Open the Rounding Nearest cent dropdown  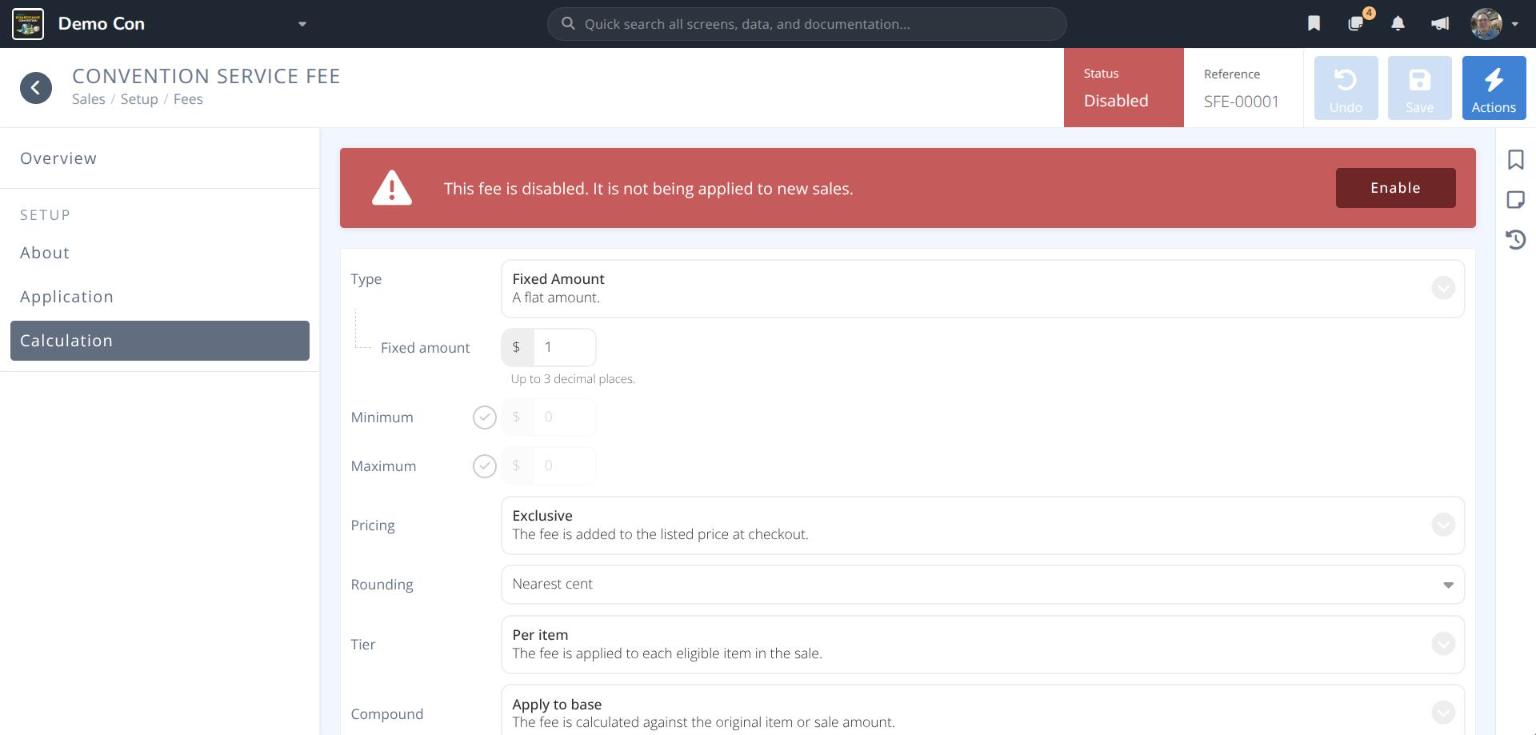[x=982, y=584]
